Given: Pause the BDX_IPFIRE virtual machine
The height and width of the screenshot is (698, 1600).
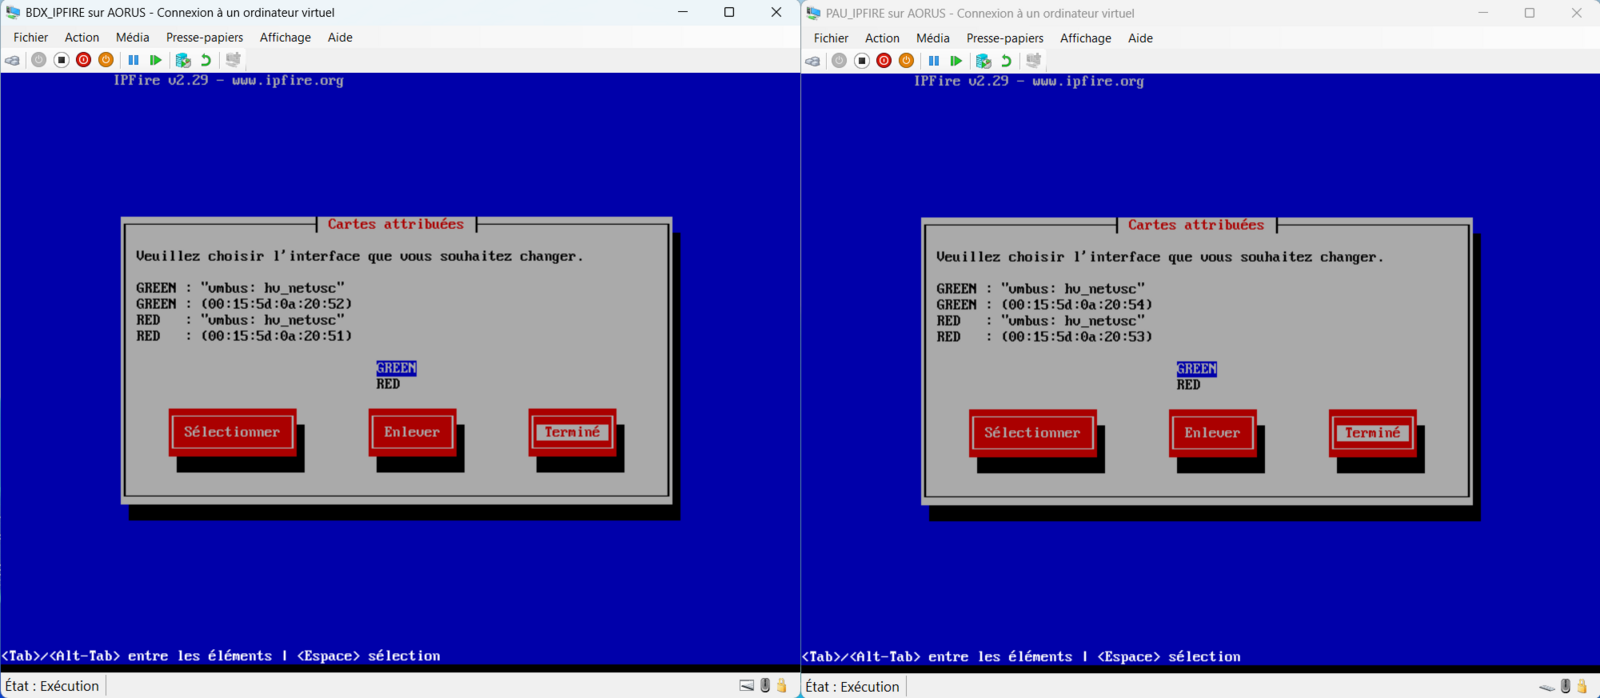Looking at the screenshot, I should tap(133, 60).
